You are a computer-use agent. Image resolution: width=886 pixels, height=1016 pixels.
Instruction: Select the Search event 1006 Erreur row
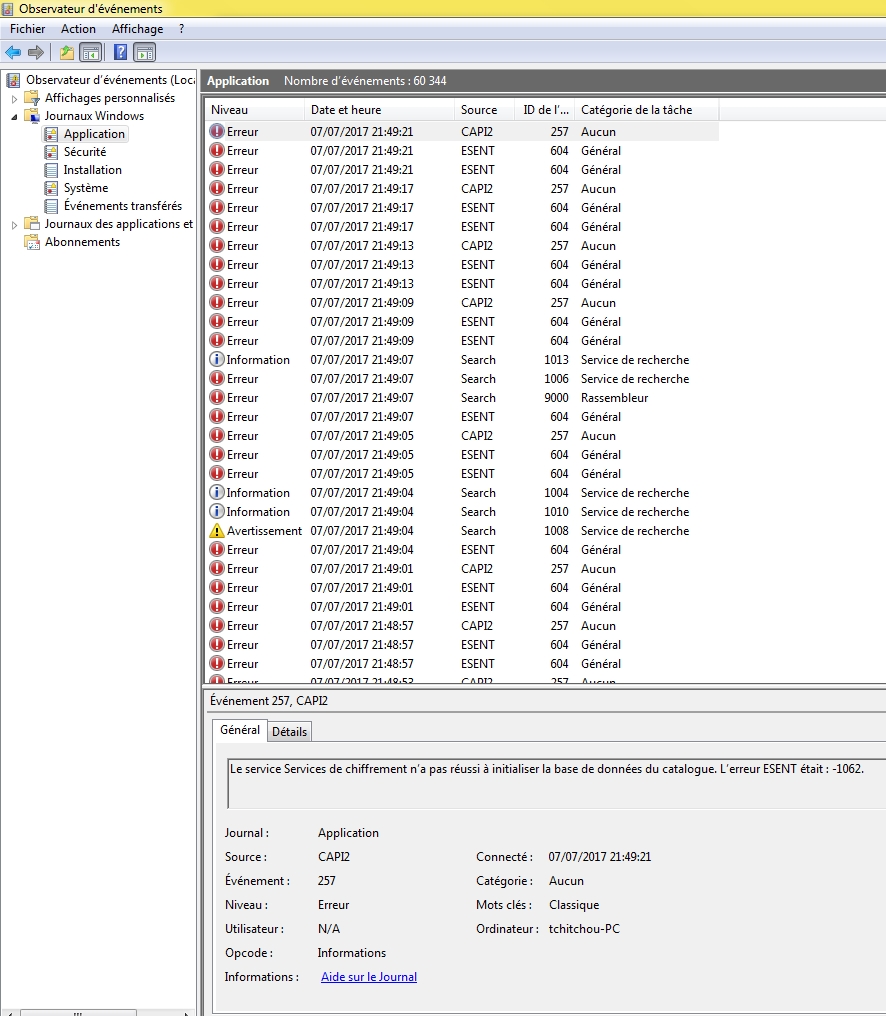[462, 379]
